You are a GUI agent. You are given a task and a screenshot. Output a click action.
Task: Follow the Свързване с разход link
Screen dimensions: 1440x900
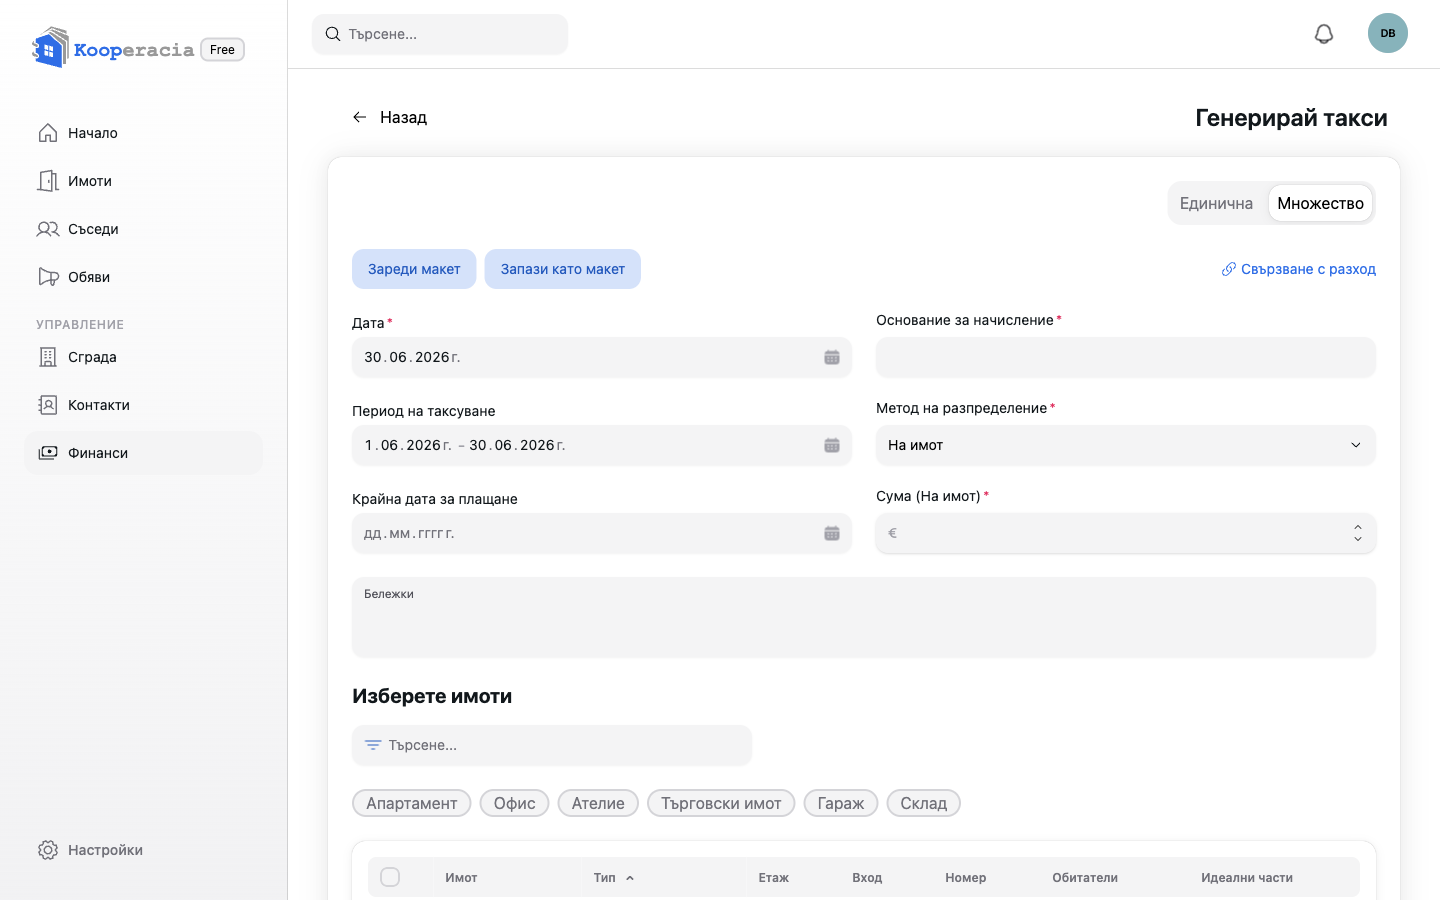(x=1299, y=269)
